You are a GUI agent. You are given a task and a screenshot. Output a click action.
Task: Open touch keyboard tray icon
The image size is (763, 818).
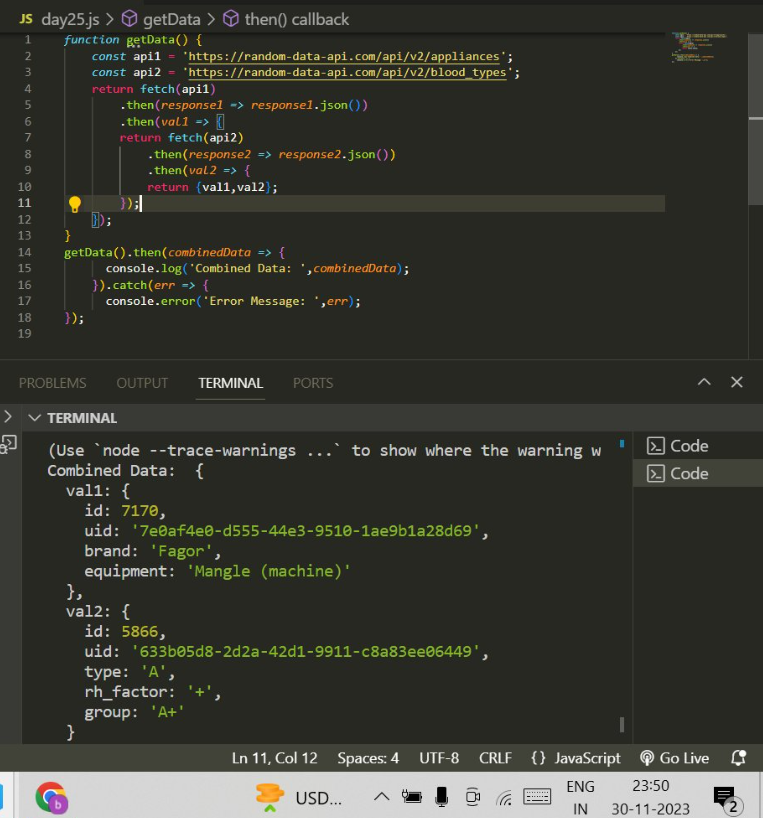tap(537, 797)
